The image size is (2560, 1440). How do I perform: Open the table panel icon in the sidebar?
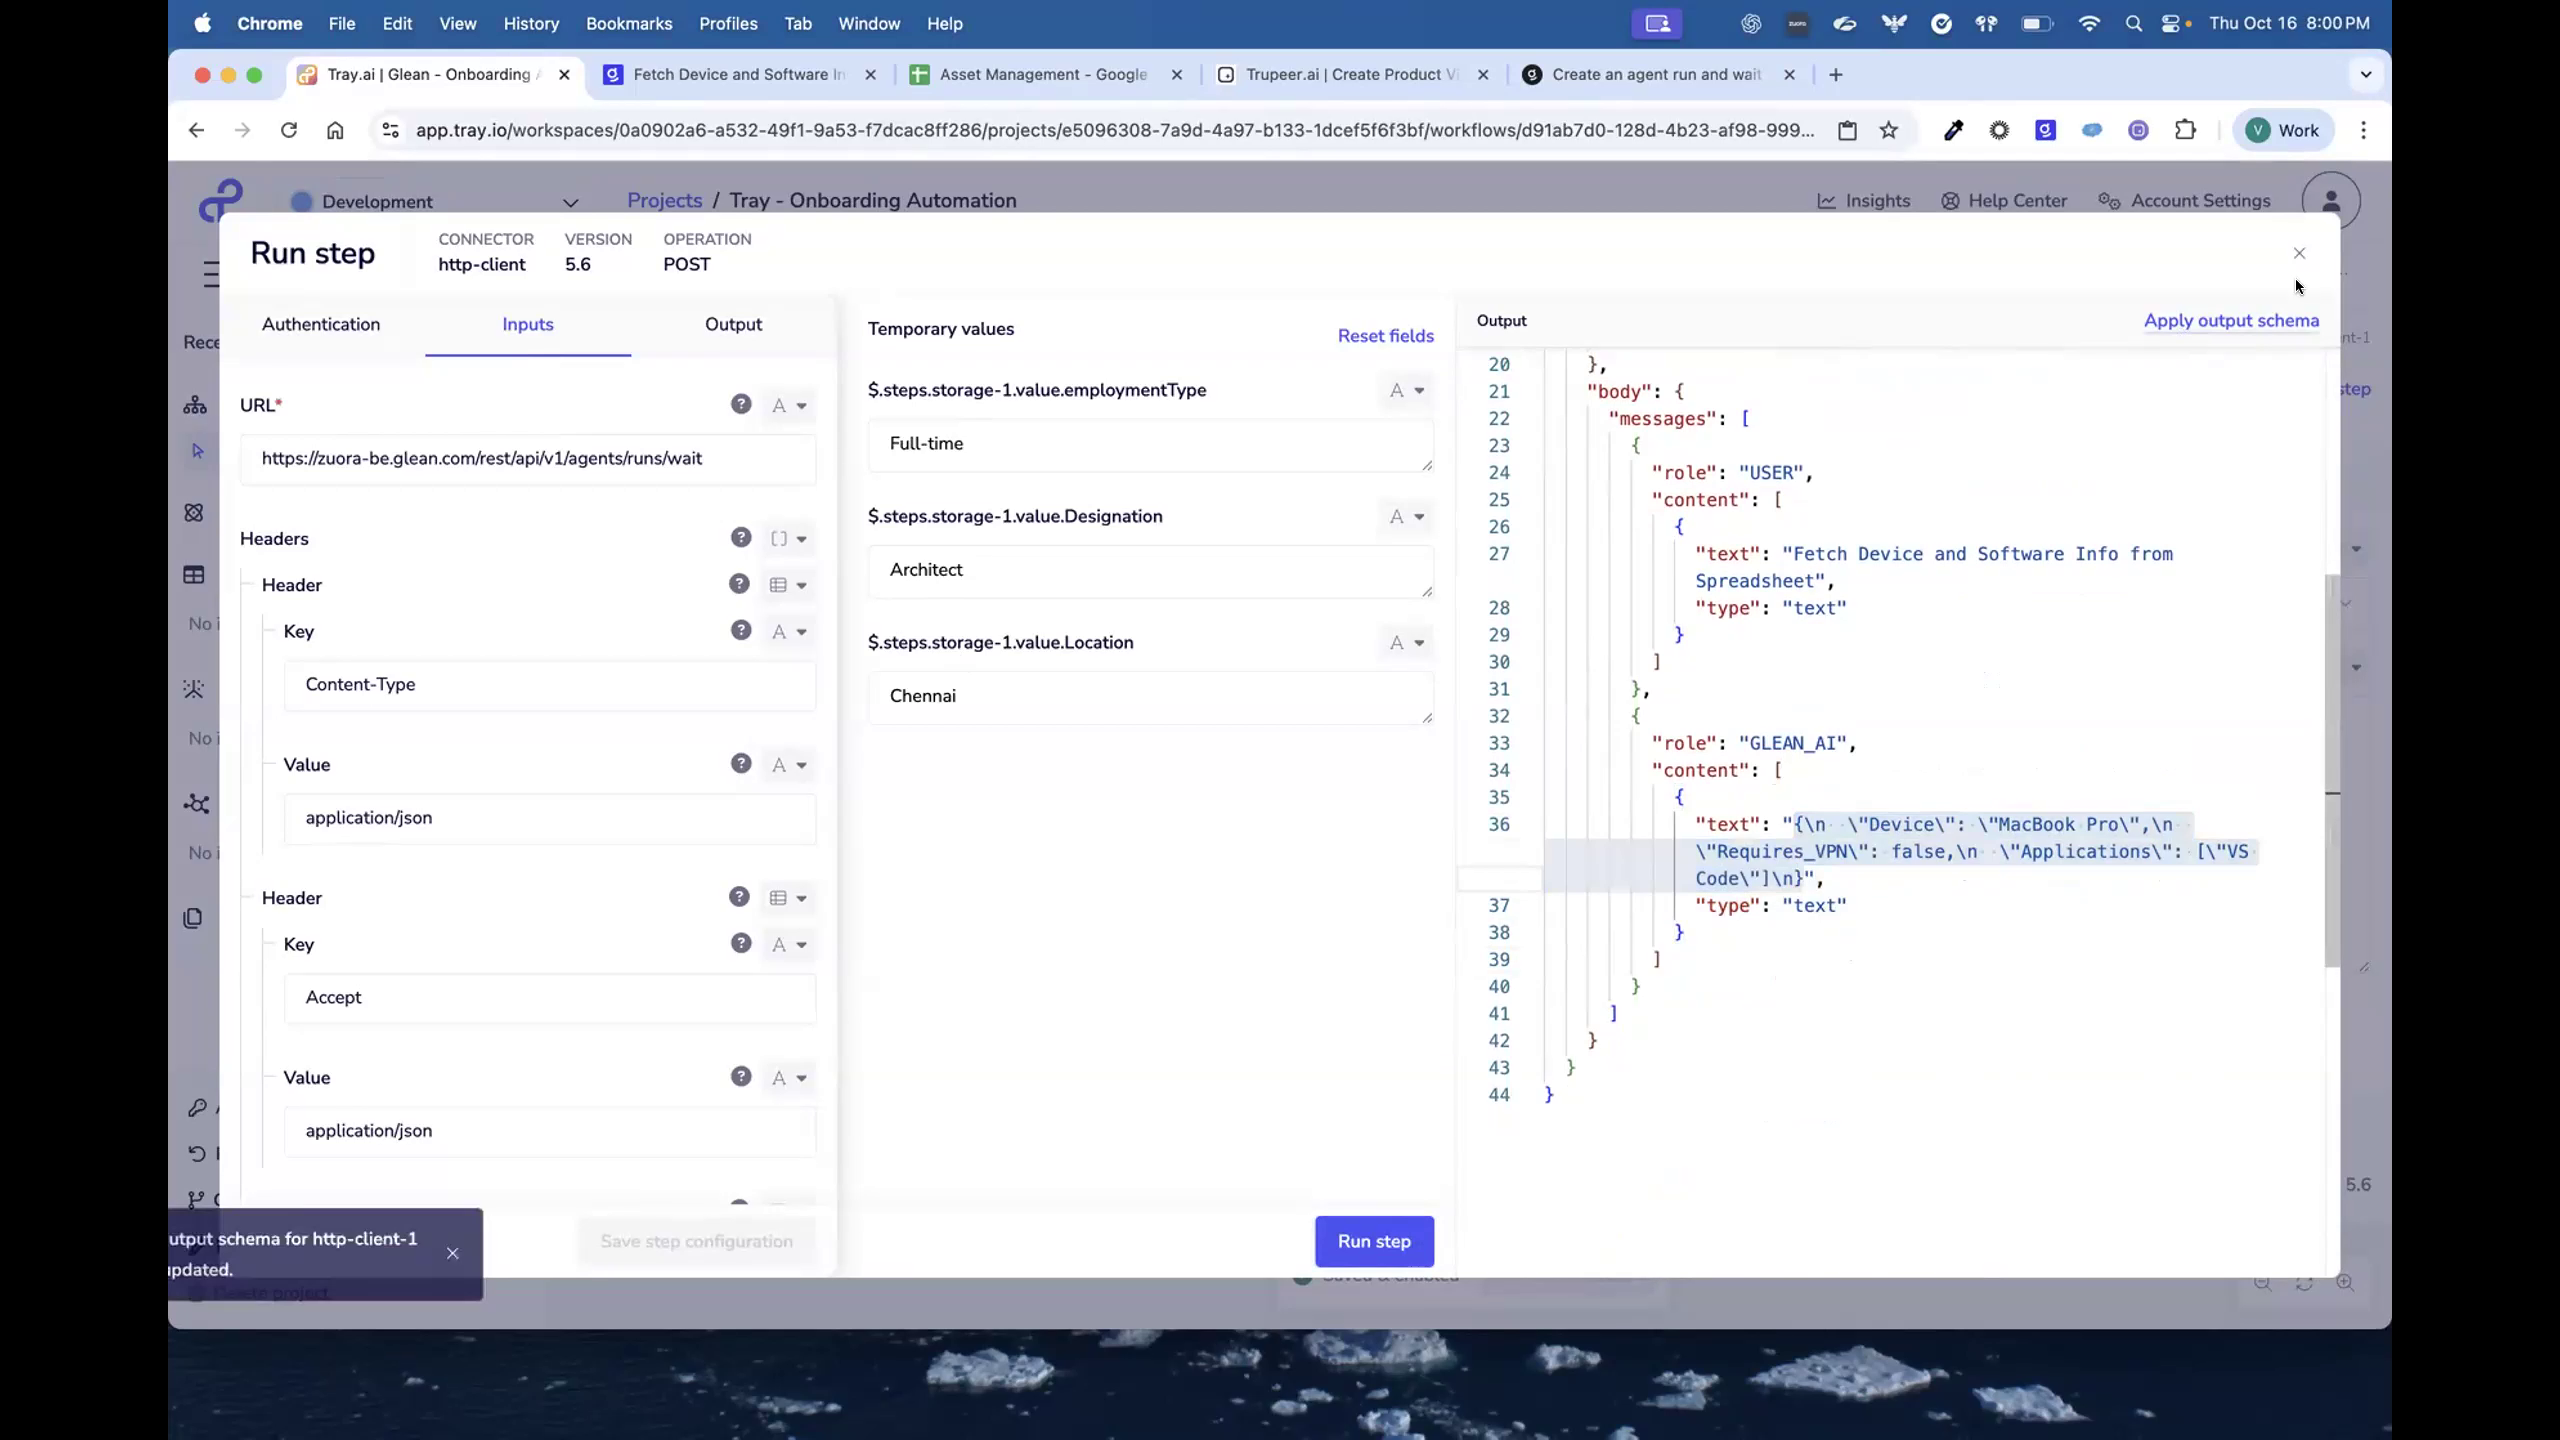194,574
